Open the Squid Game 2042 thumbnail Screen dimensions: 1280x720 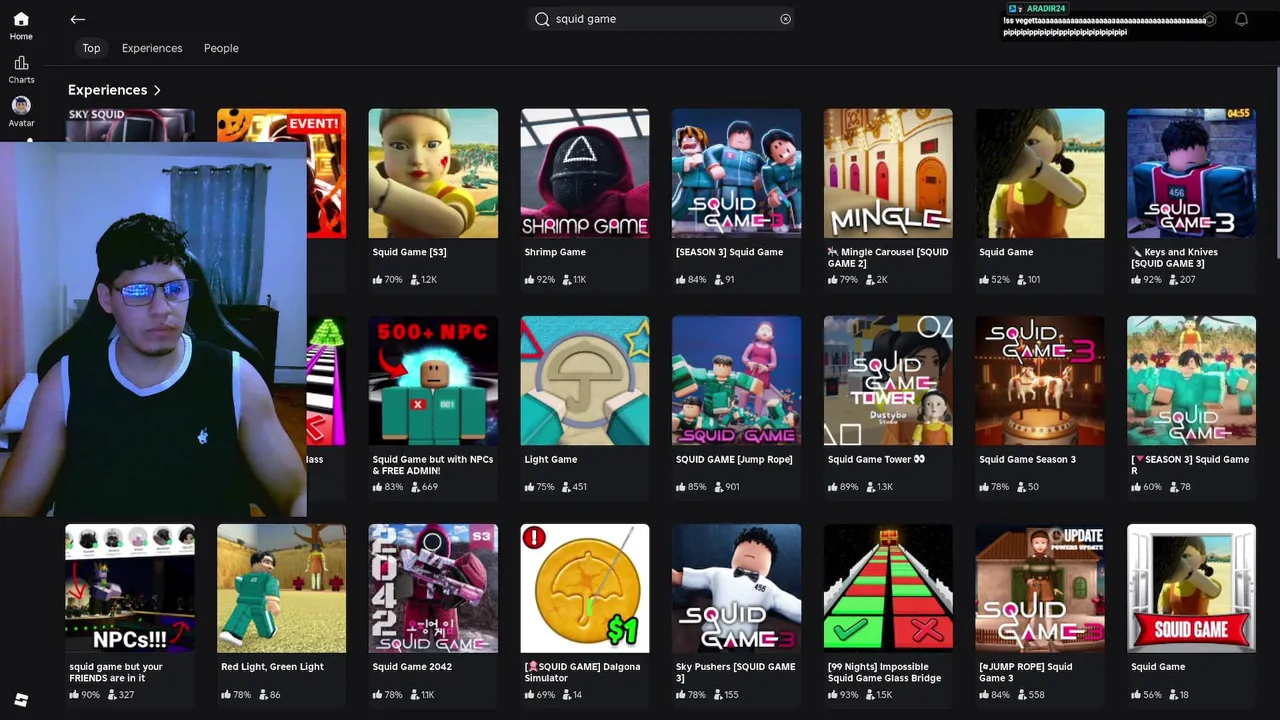(x=433, y=588)
